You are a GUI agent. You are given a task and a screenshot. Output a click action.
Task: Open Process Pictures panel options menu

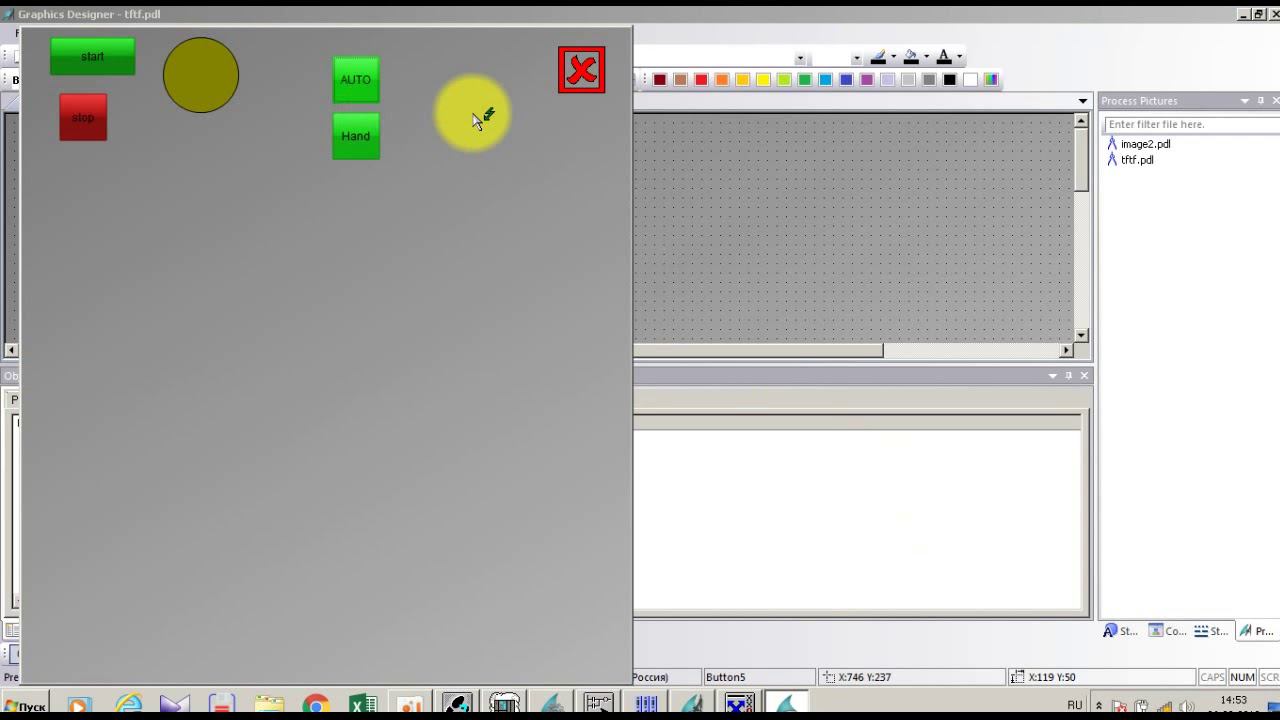coord(1245,101)
